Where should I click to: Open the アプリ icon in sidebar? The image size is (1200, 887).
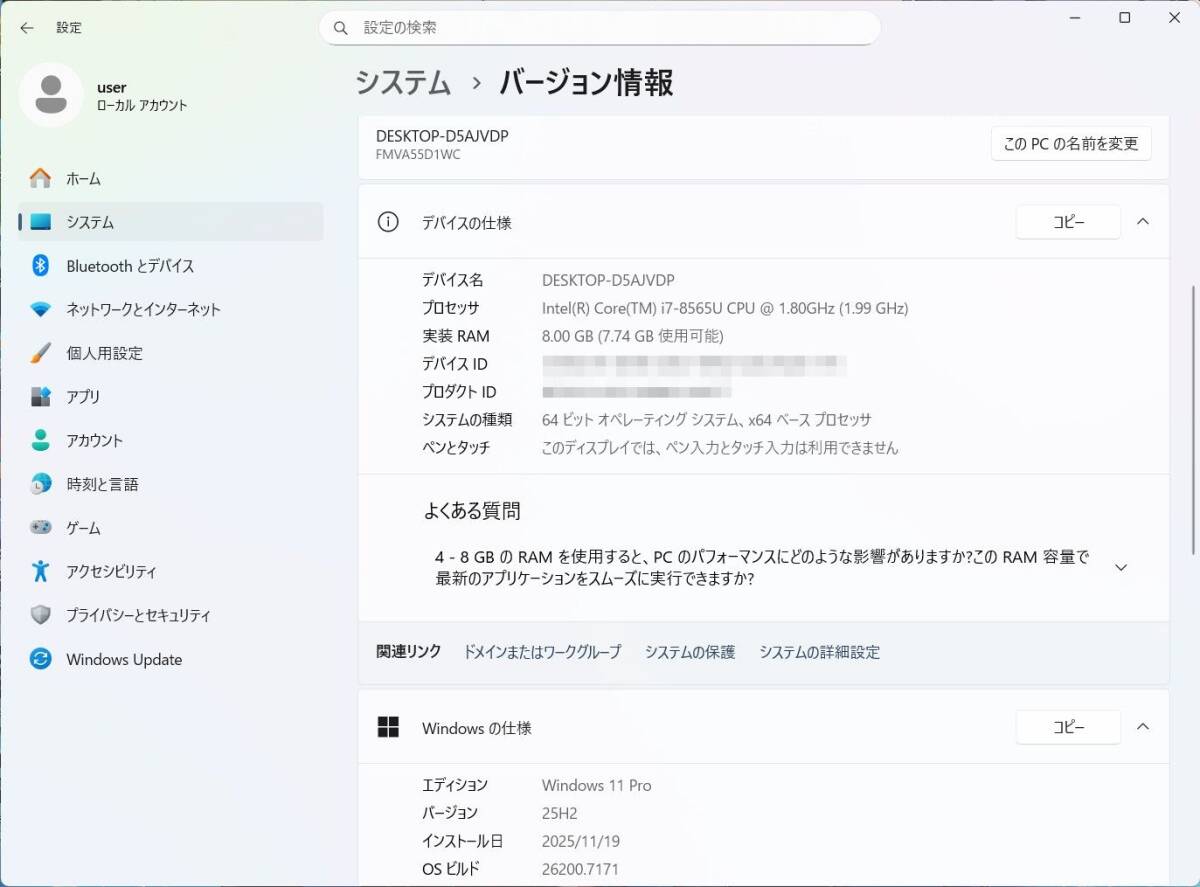coord(40,397)
